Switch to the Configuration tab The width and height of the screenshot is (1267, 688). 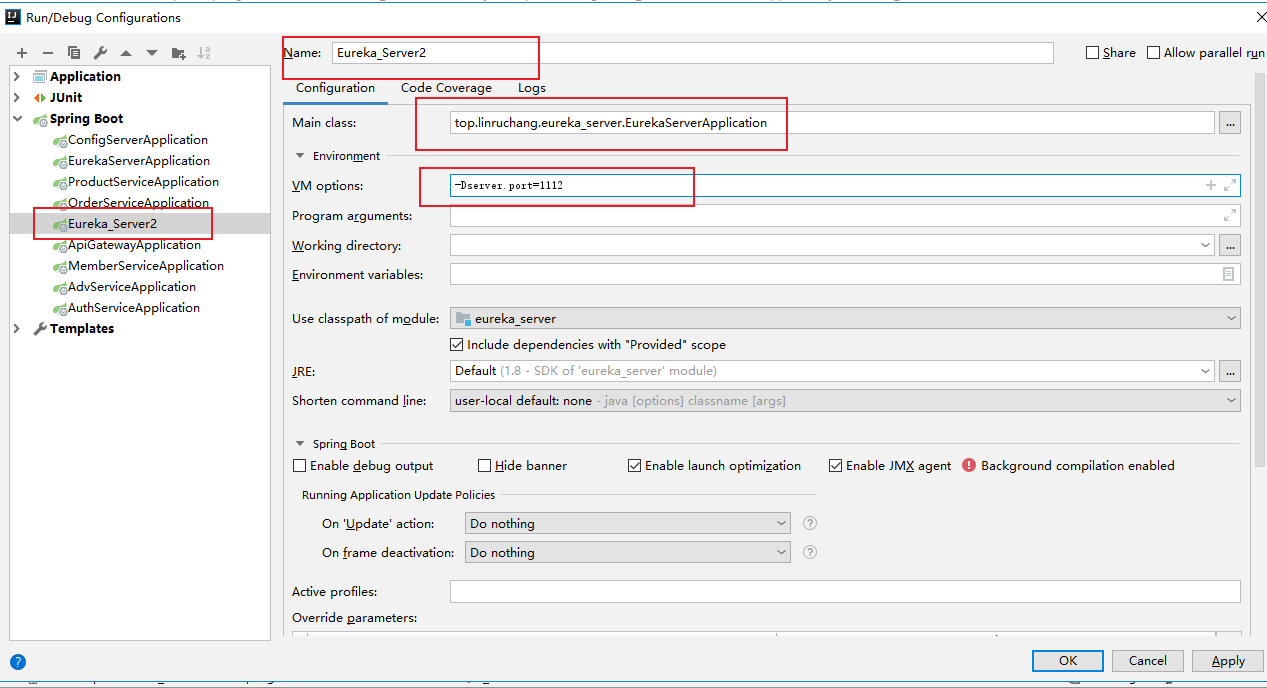[335, 88]
